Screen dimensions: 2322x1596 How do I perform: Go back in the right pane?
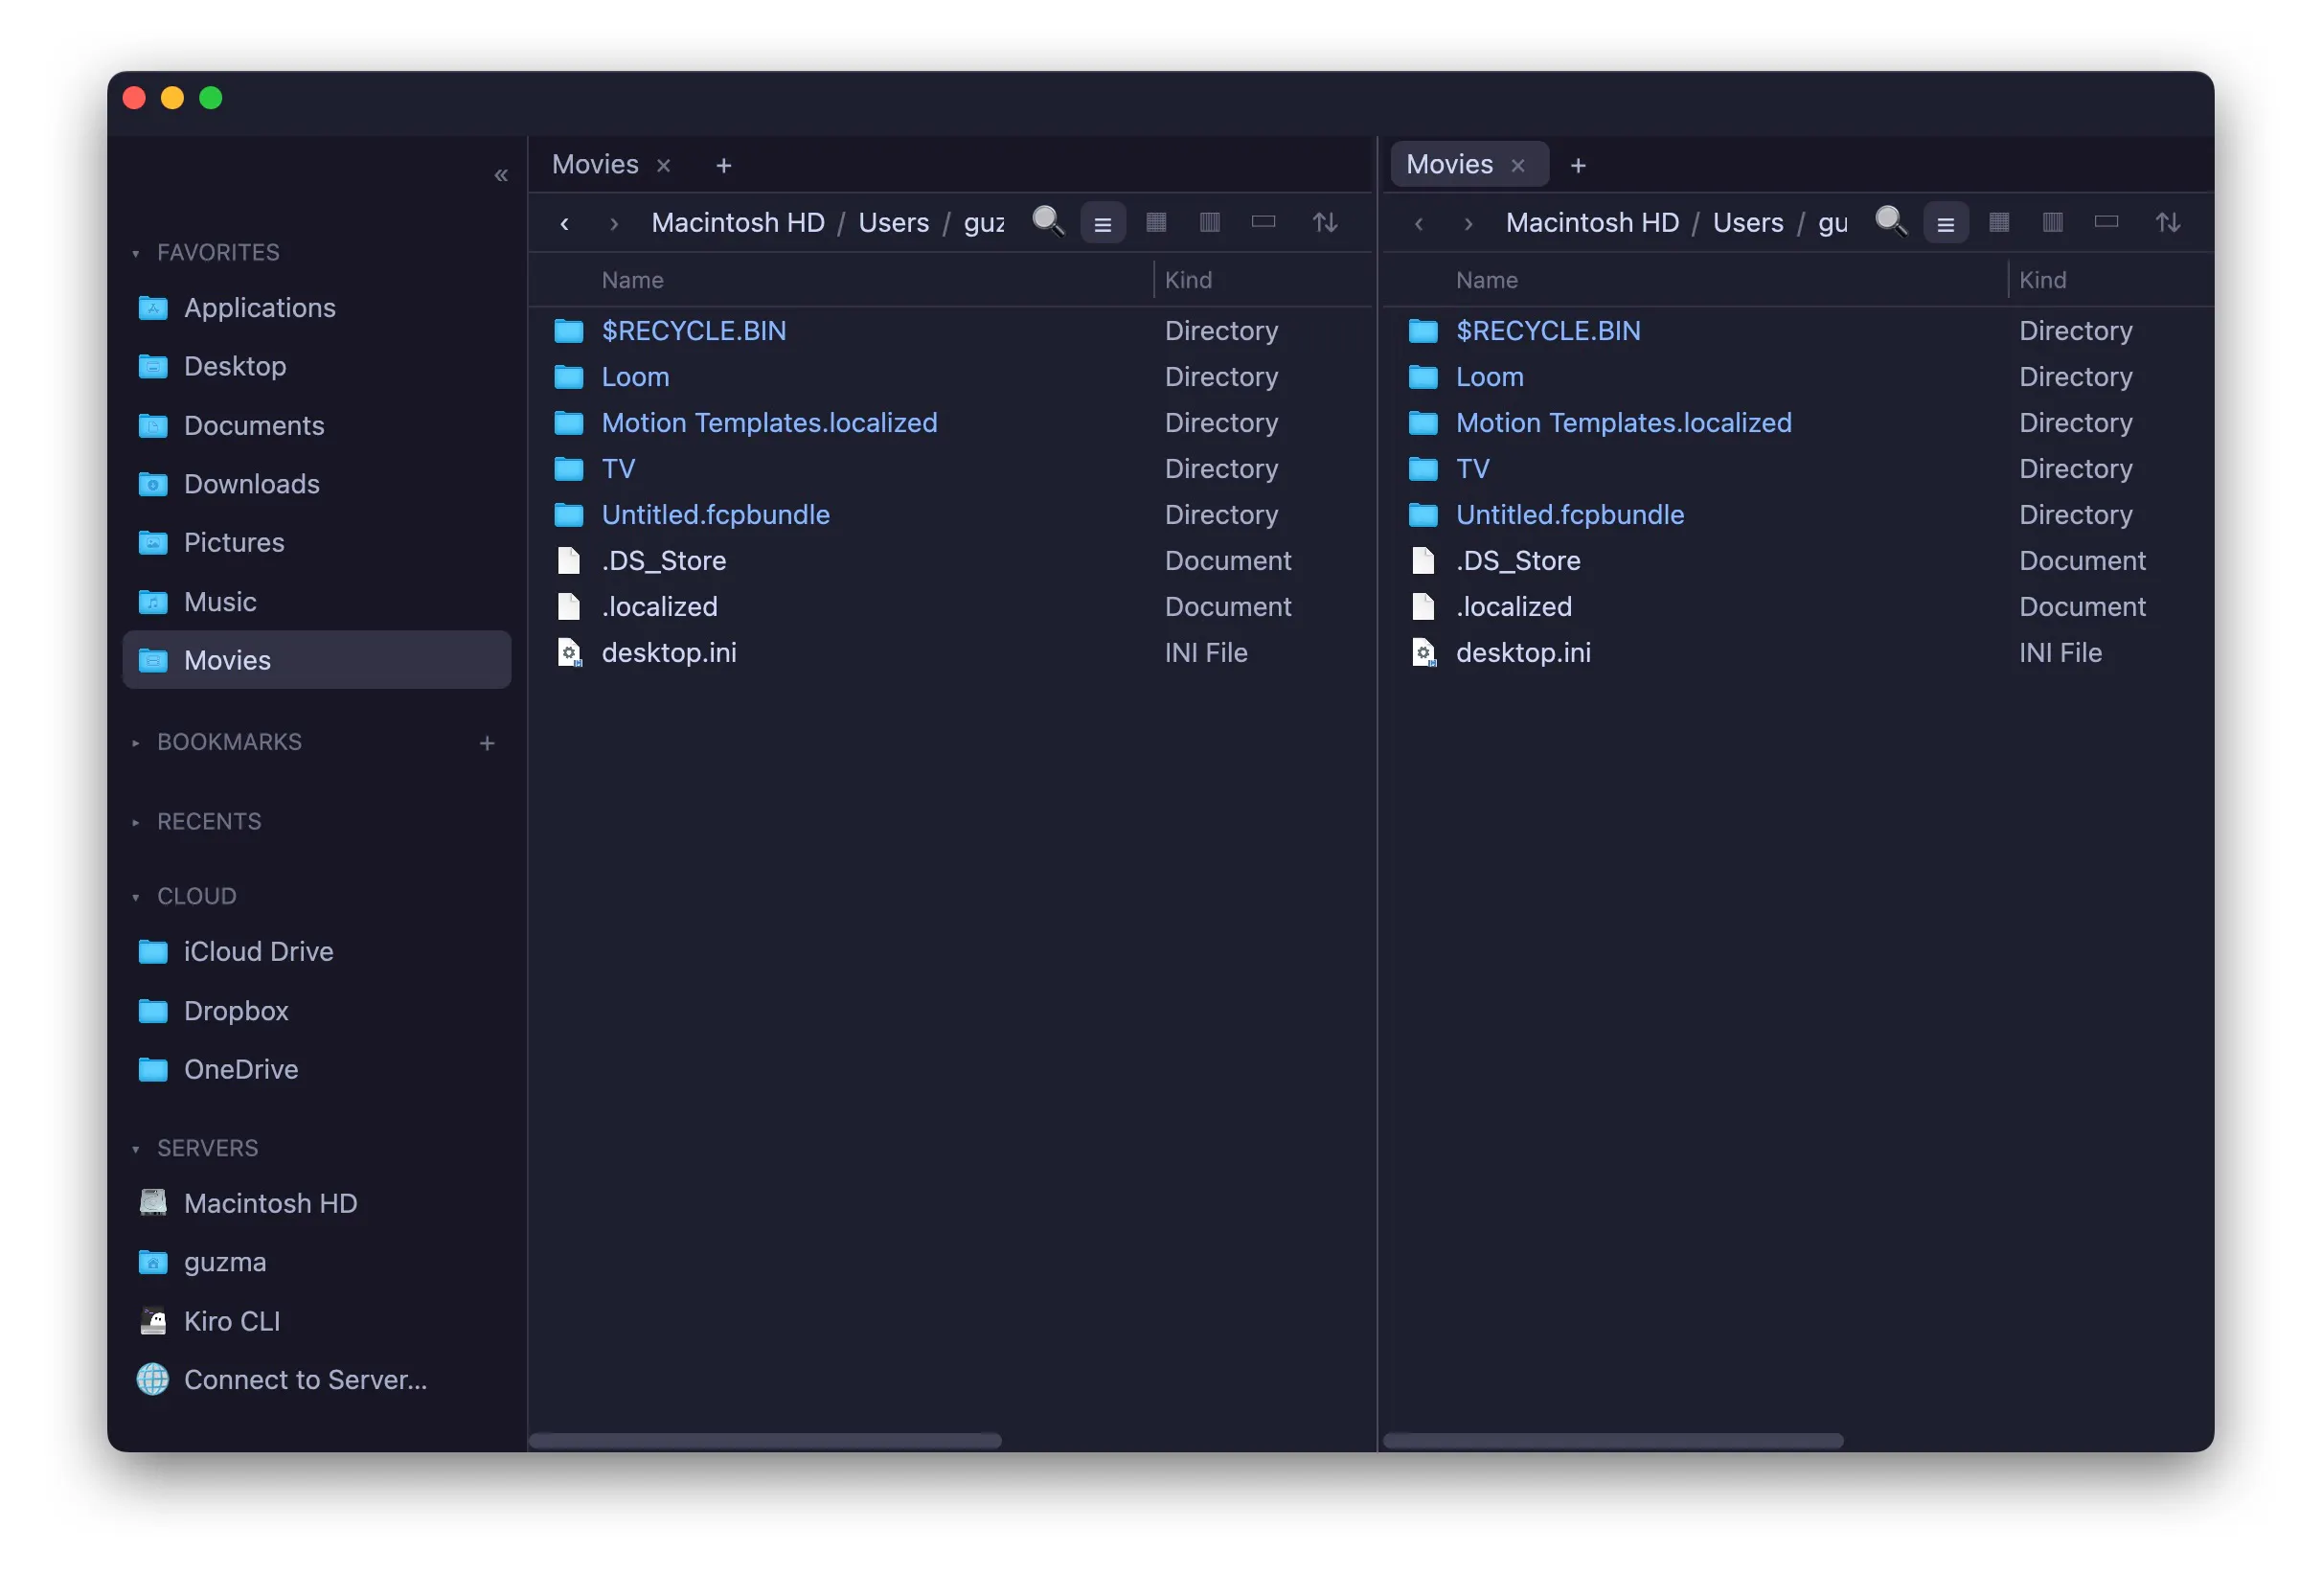(x=1418, y=223)
